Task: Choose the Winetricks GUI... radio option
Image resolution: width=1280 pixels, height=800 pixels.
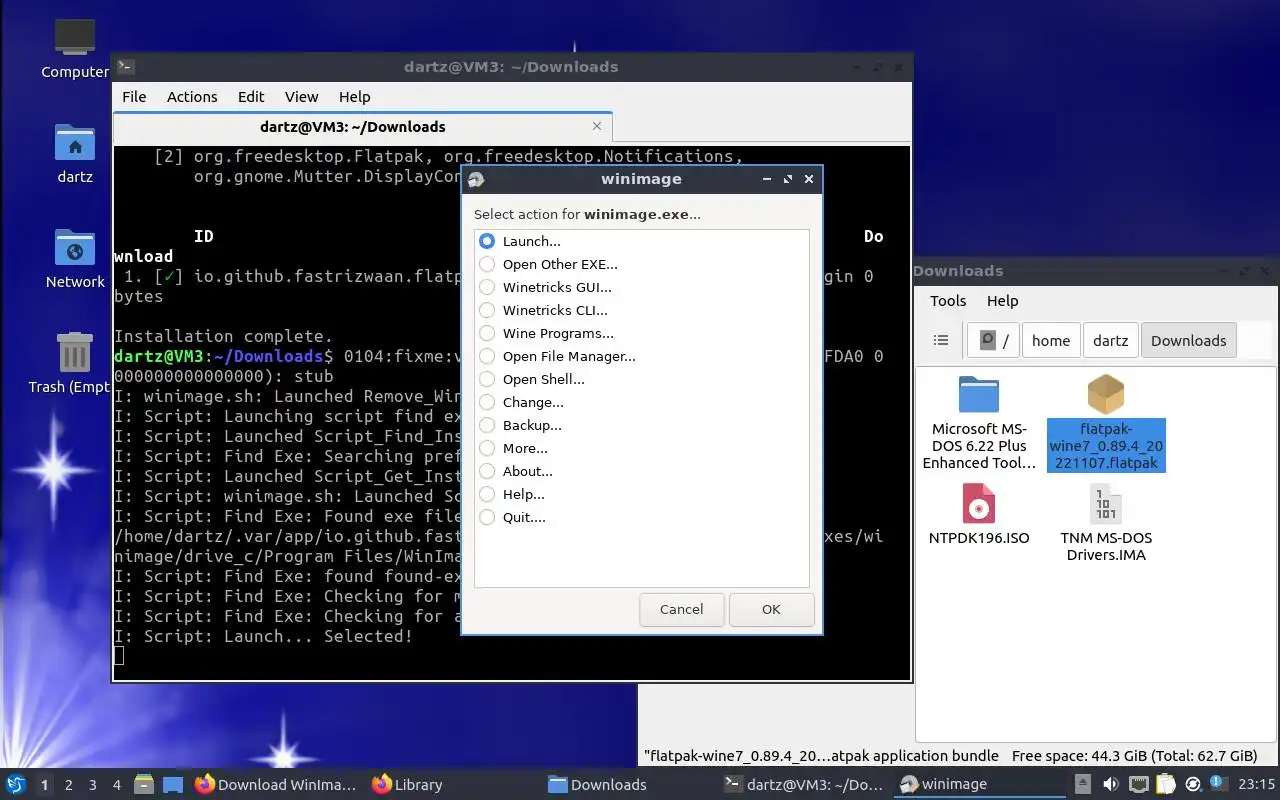Action: pyautogui.click(x=487, y=287)
